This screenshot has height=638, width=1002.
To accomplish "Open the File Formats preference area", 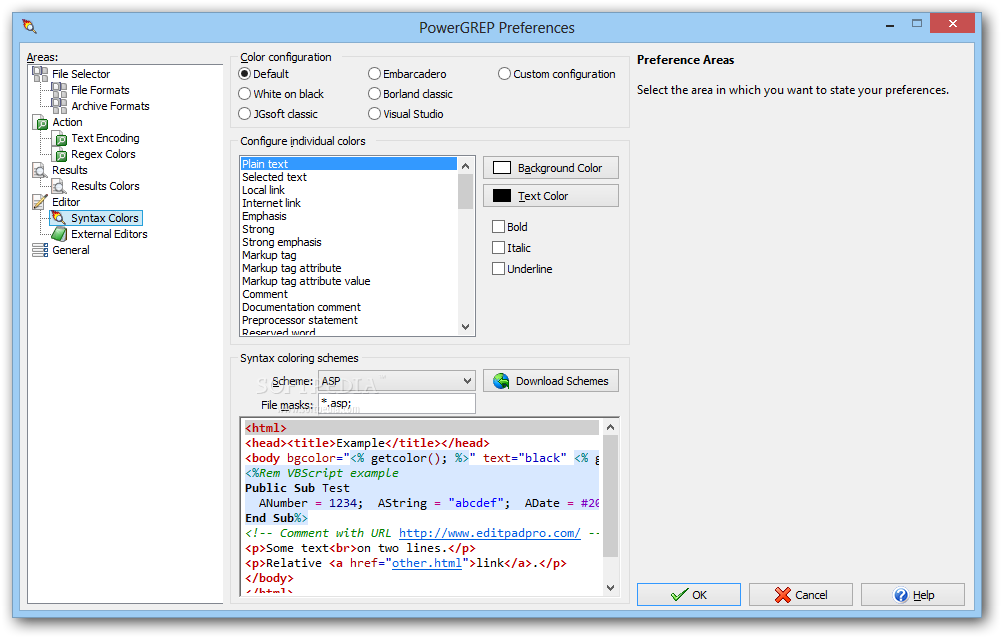I will tap(100, 90).
